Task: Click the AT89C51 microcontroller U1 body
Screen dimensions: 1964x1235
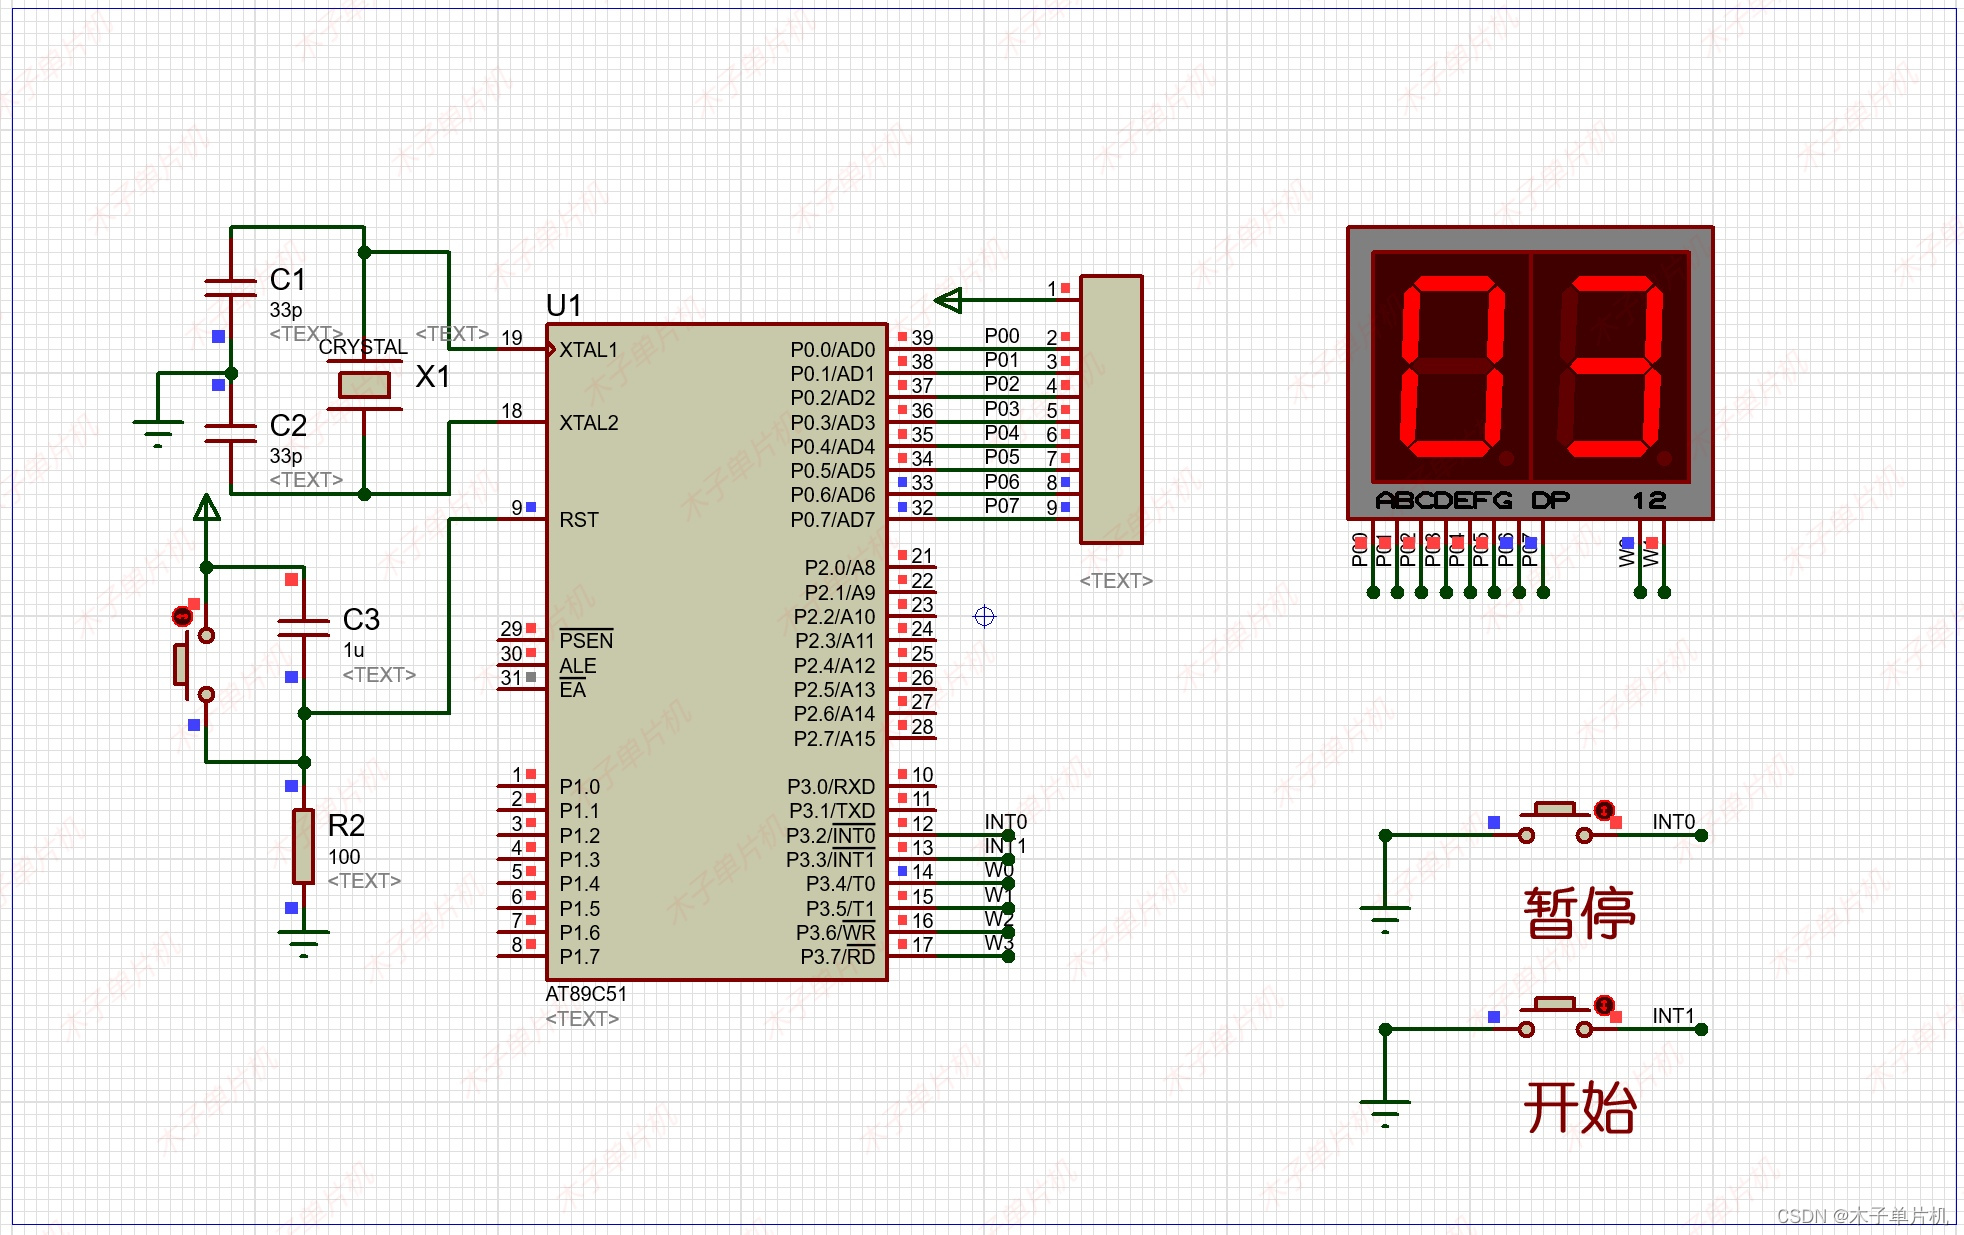Action: click(715, 650)
